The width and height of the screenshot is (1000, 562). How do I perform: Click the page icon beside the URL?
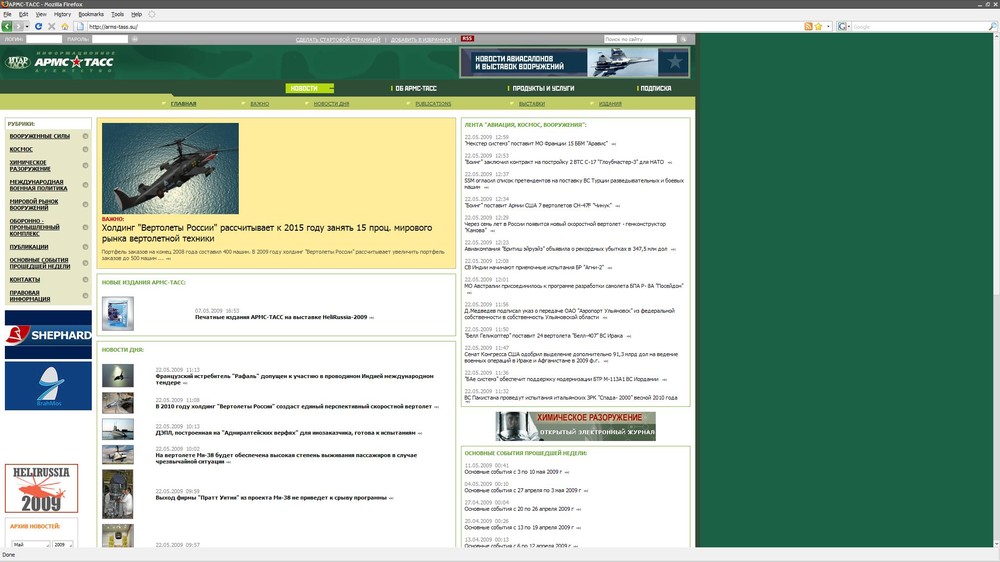(x=80, y=26)
